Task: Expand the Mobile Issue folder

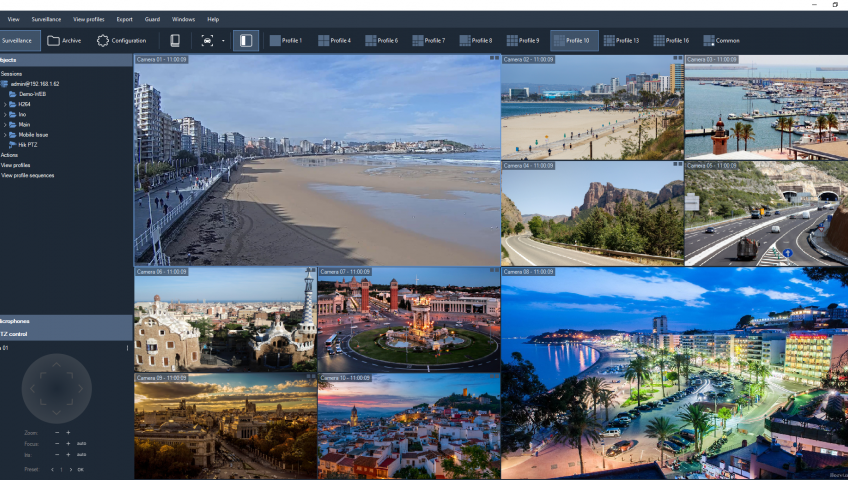Action: 5,134
